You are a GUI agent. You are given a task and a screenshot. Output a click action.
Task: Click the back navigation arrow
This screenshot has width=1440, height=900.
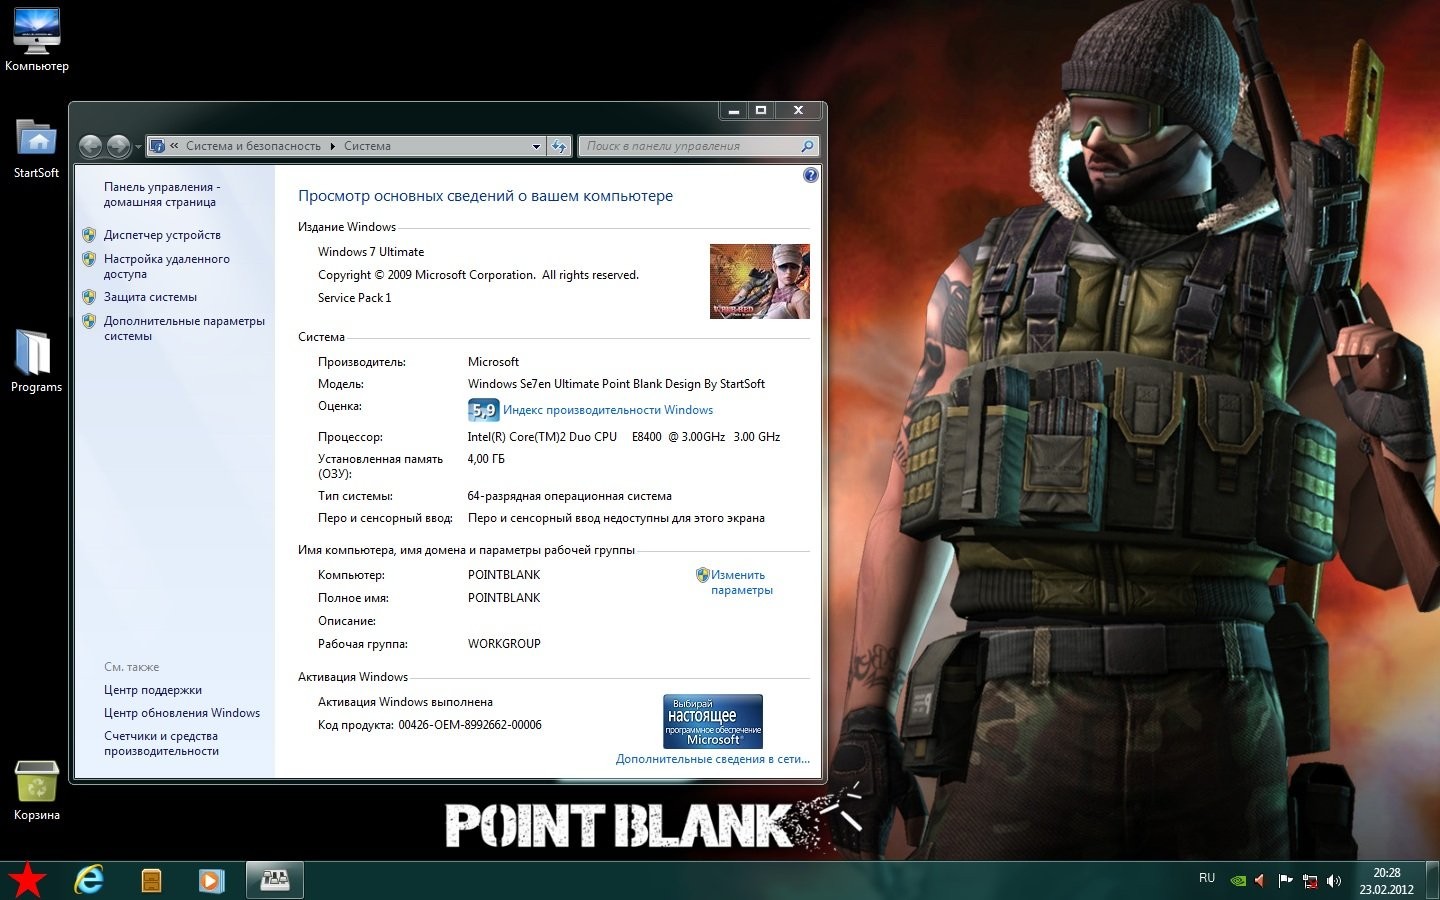coord(90,146)
